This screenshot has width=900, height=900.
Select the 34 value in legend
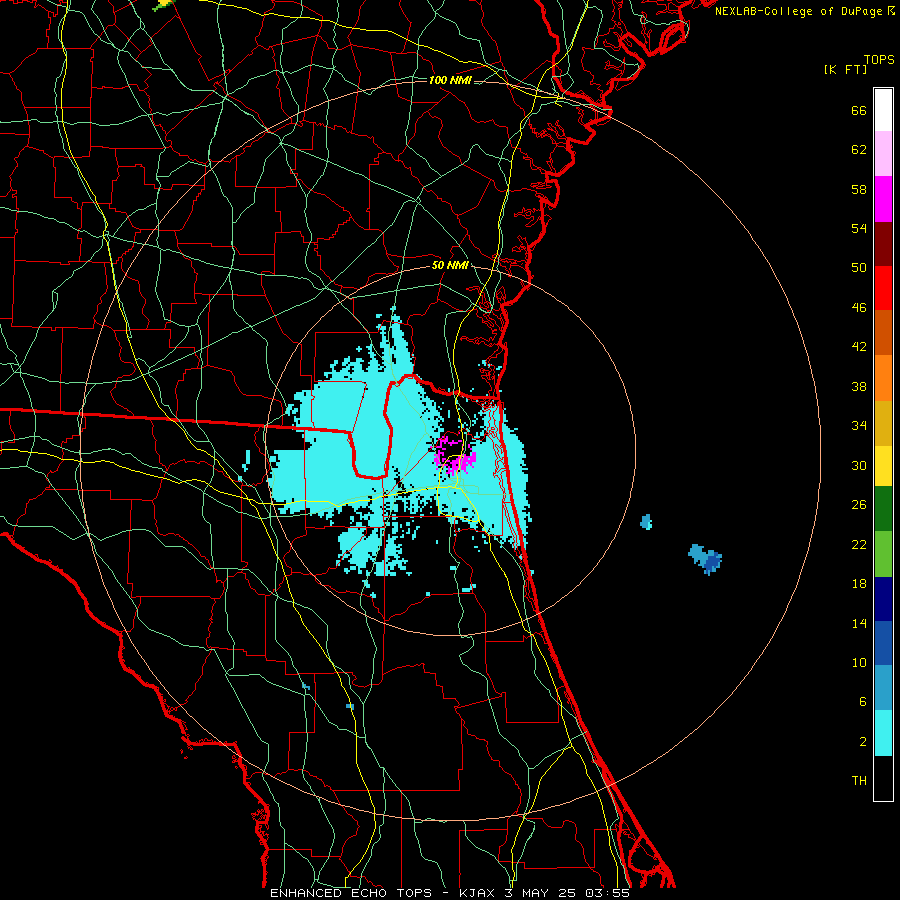tap(859, 426)
